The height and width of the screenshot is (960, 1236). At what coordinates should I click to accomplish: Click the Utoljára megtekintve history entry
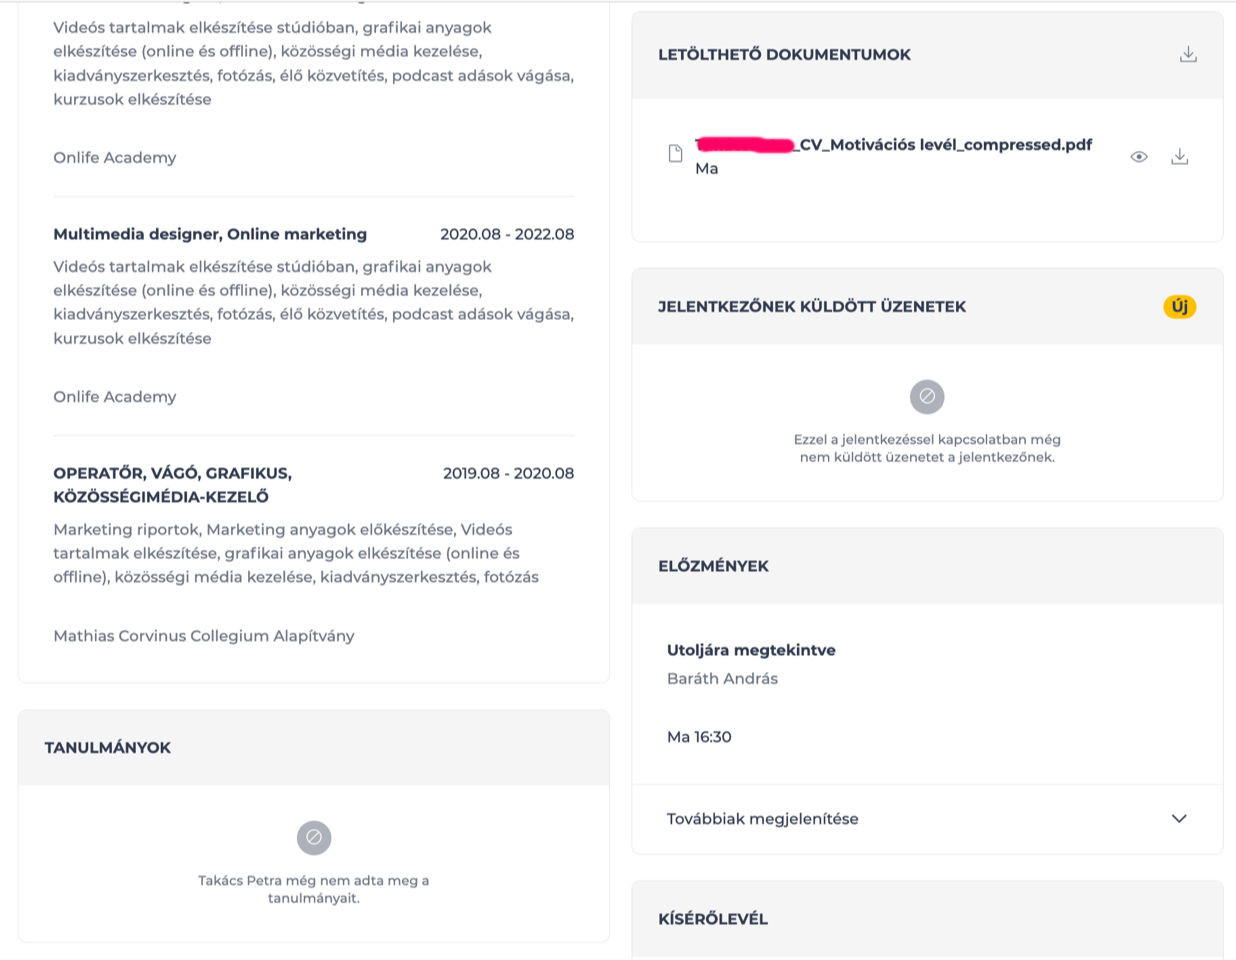(x=751, y=650)
